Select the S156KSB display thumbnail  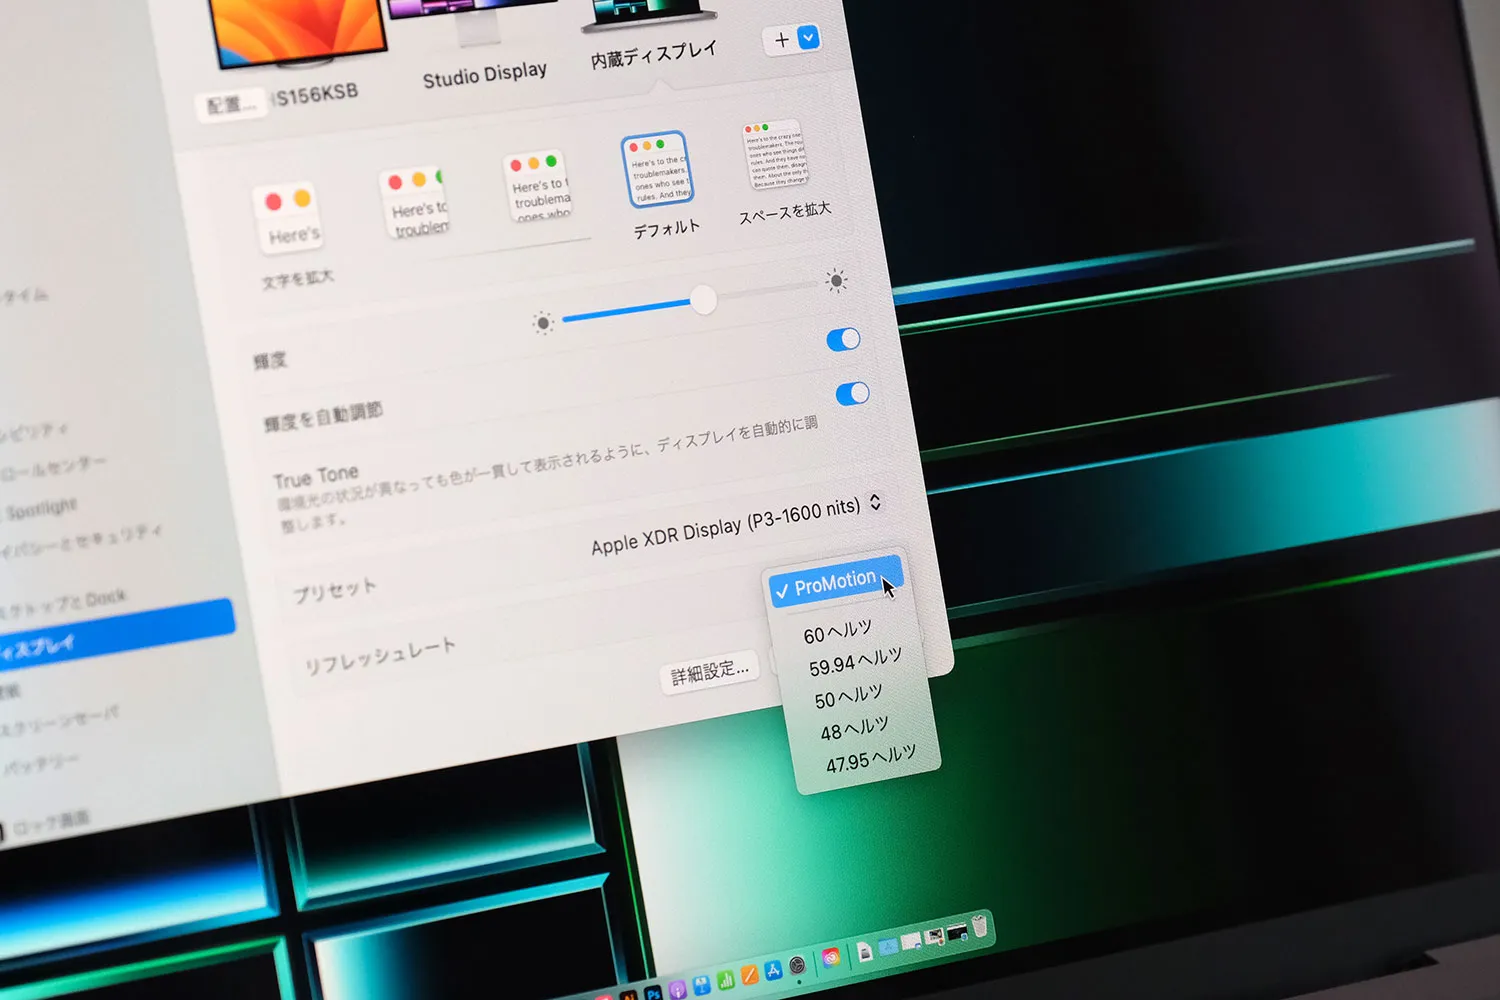click(297, 32)
